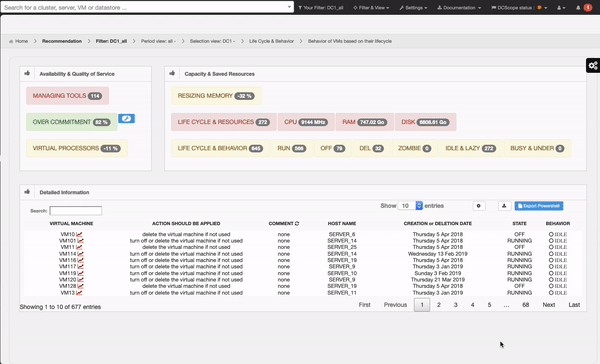Open the notification bell icon

click(x=578, y=8)
